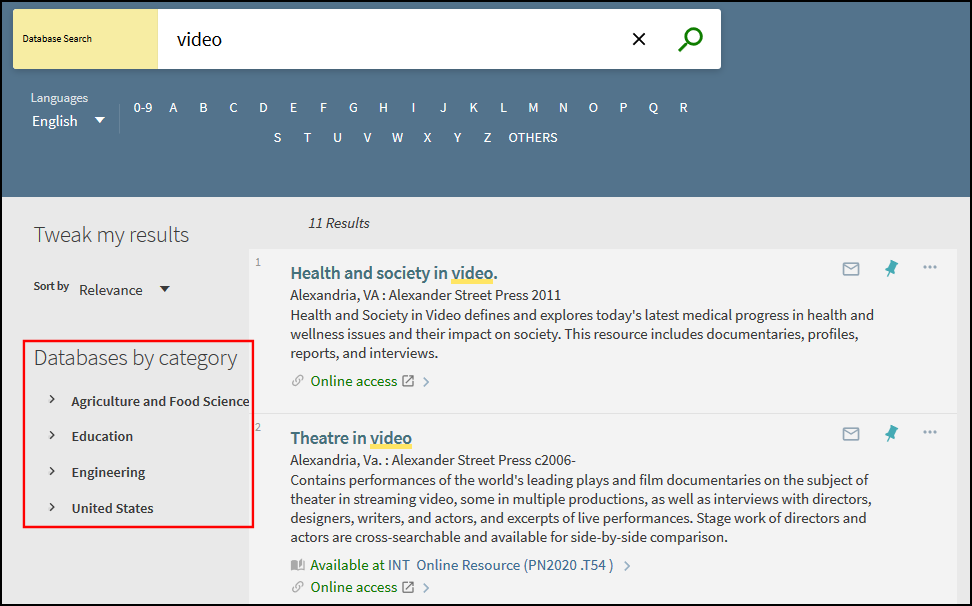Screen dimensions: 972x606
Task: Expand the Engineering category
Action: (x=52, y=472)
